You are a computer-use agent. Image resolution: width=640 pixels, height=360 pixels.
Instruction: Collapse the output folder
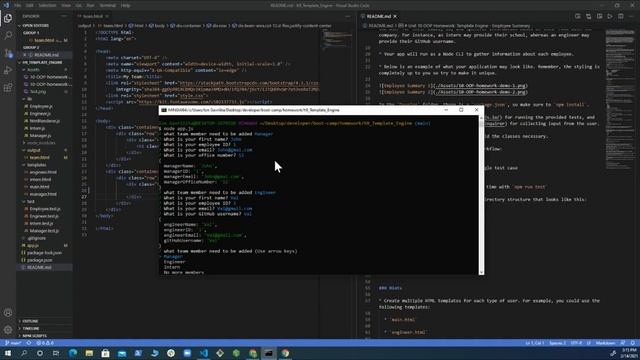point(33,150)
